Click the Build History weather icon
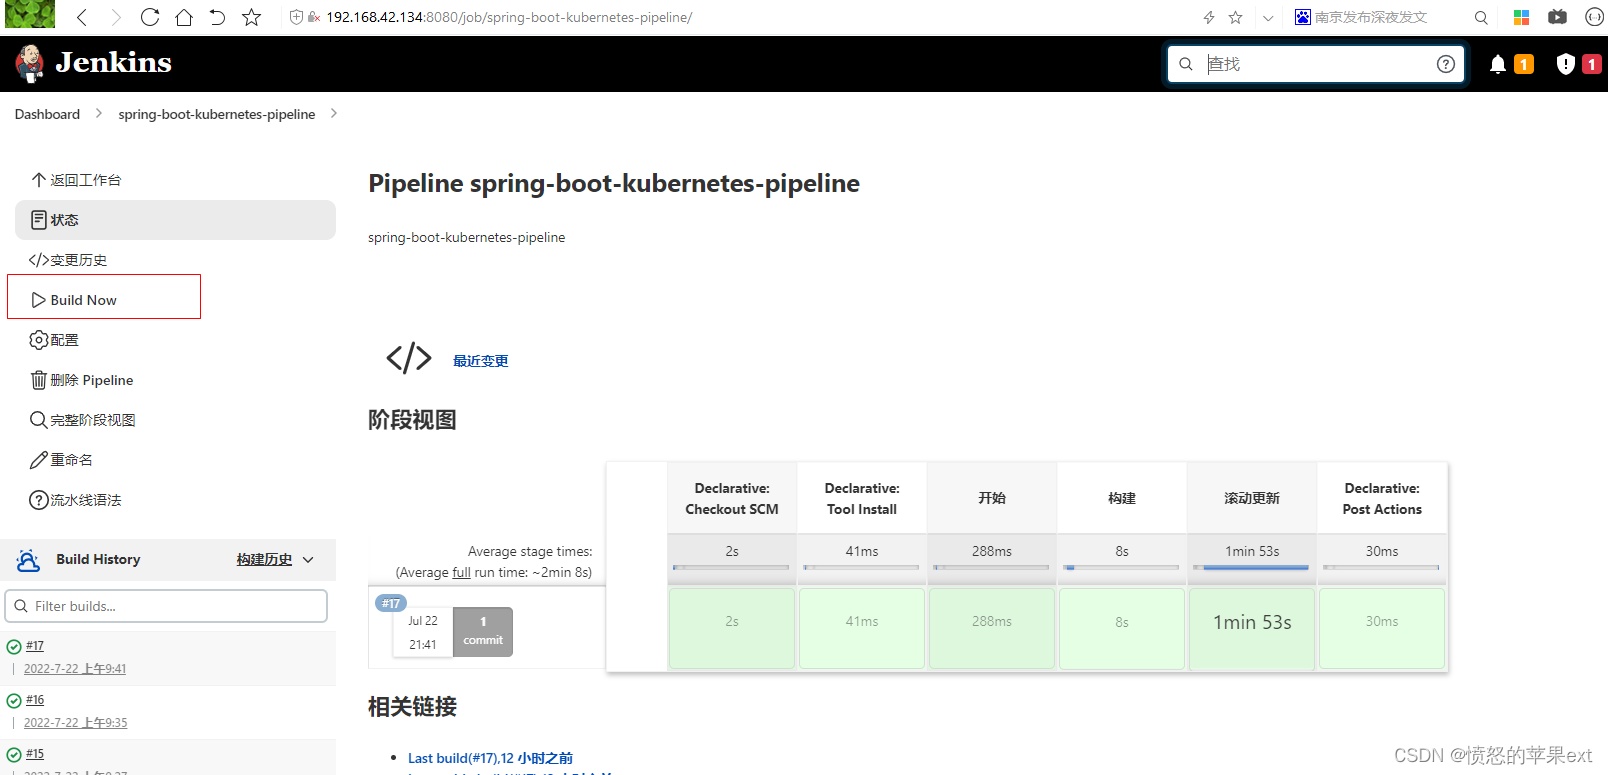The image size is (1608, 775). (29, 560)
